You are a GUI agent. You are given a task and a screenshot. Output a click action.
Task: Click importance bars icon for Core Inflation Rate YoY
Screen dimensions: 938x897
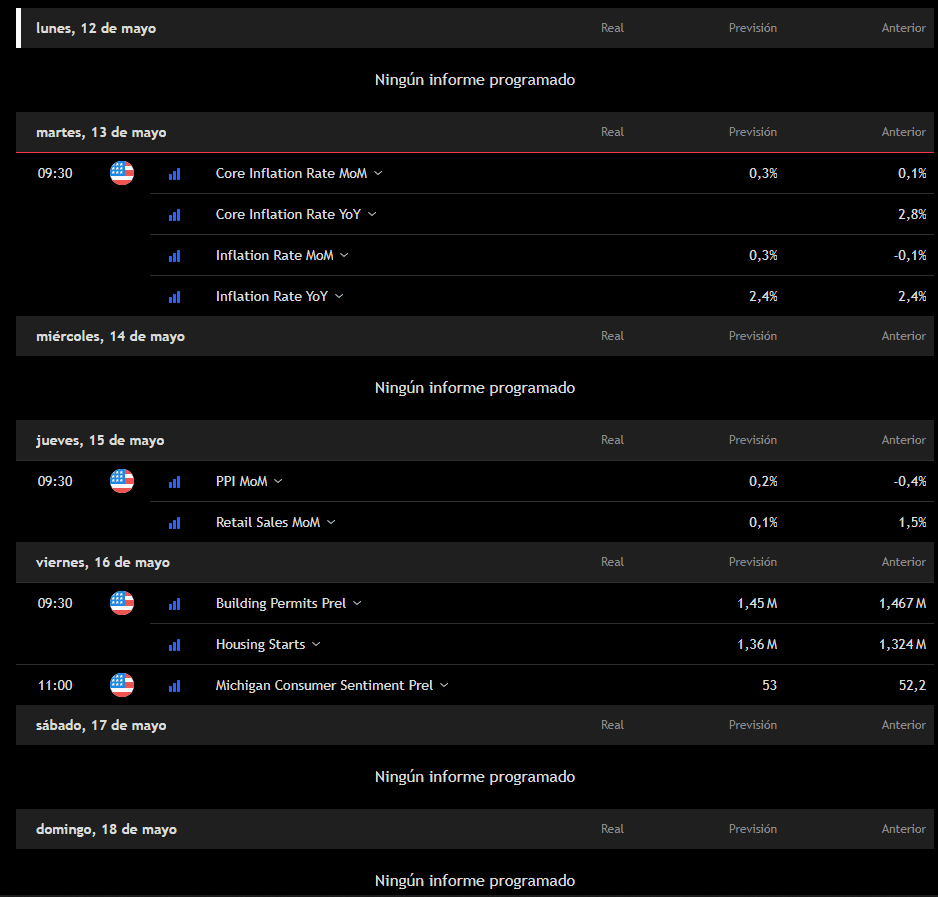175,214
